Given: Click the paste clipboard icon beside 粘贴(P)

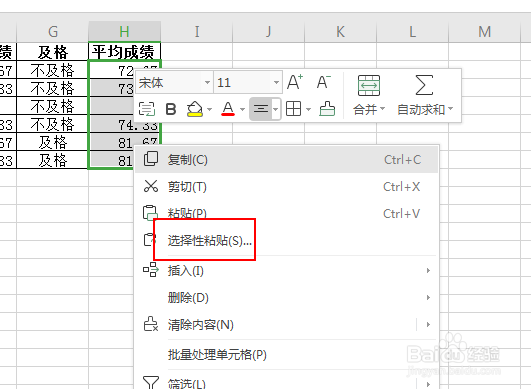Looking at the screenshot, I should pyautogui.click(x=150, y=213).
